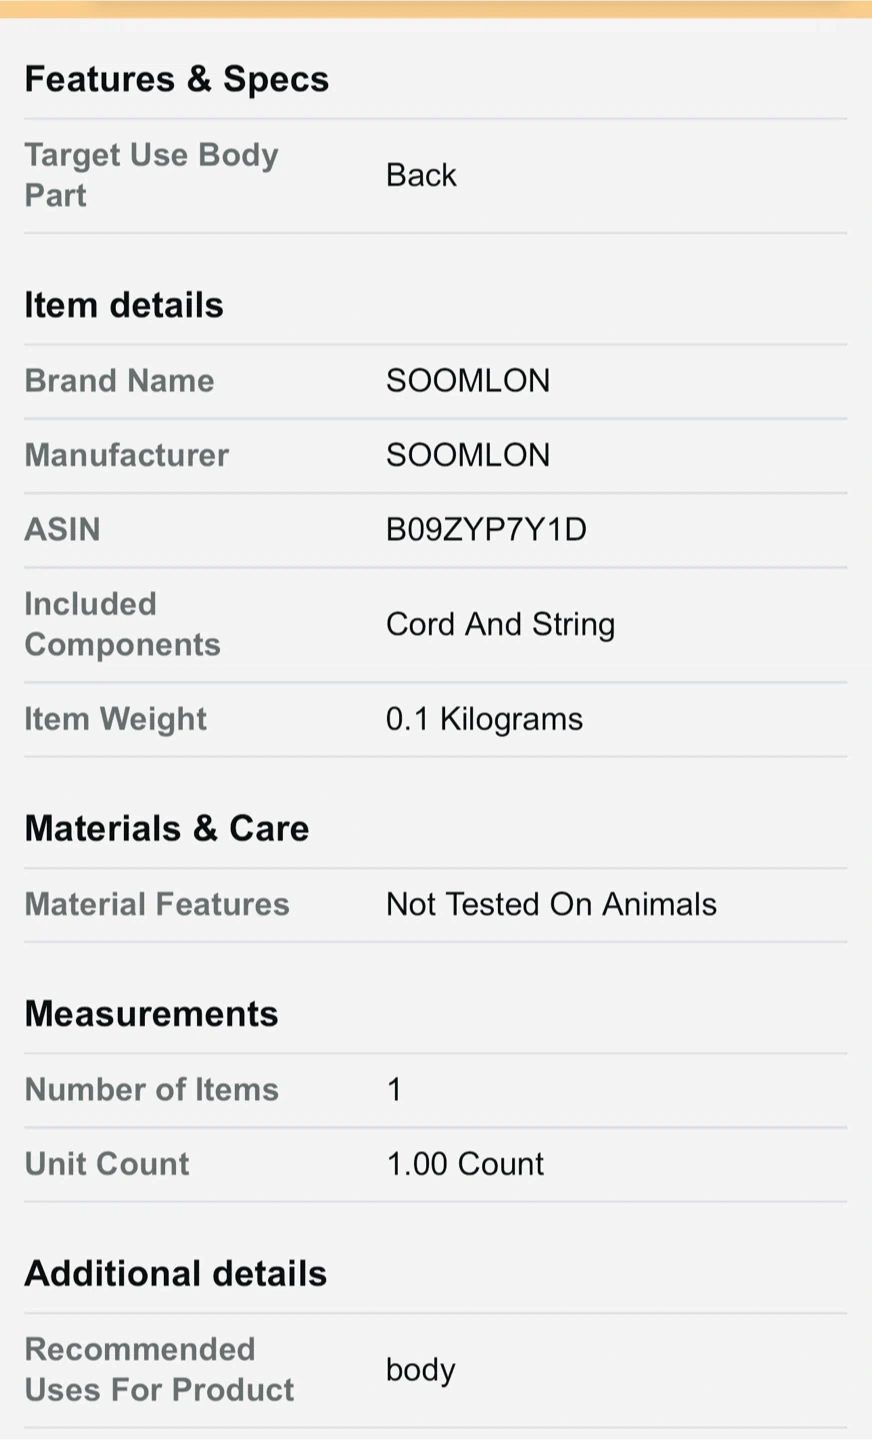Tap the Recommended Uses For Product label

coord(159,1369)
